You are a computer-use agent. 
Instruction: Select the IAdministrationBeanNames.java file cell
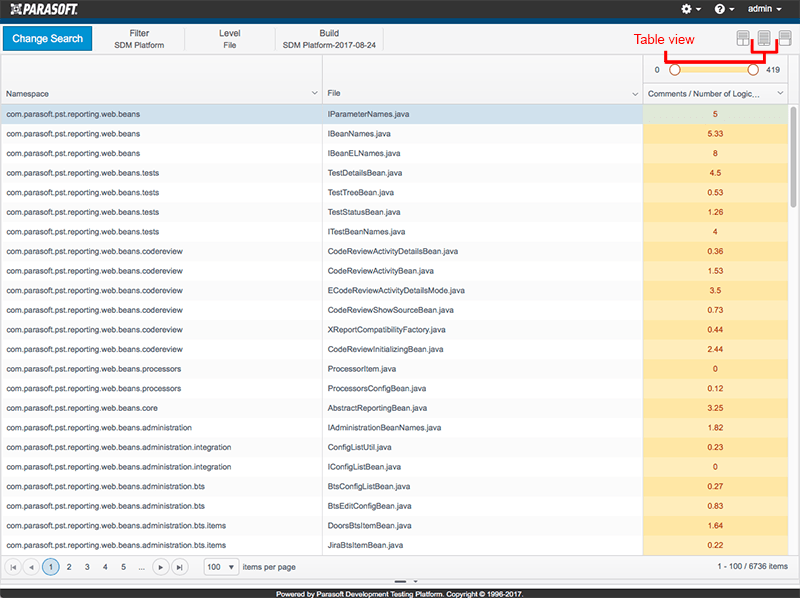click(482, 428)
